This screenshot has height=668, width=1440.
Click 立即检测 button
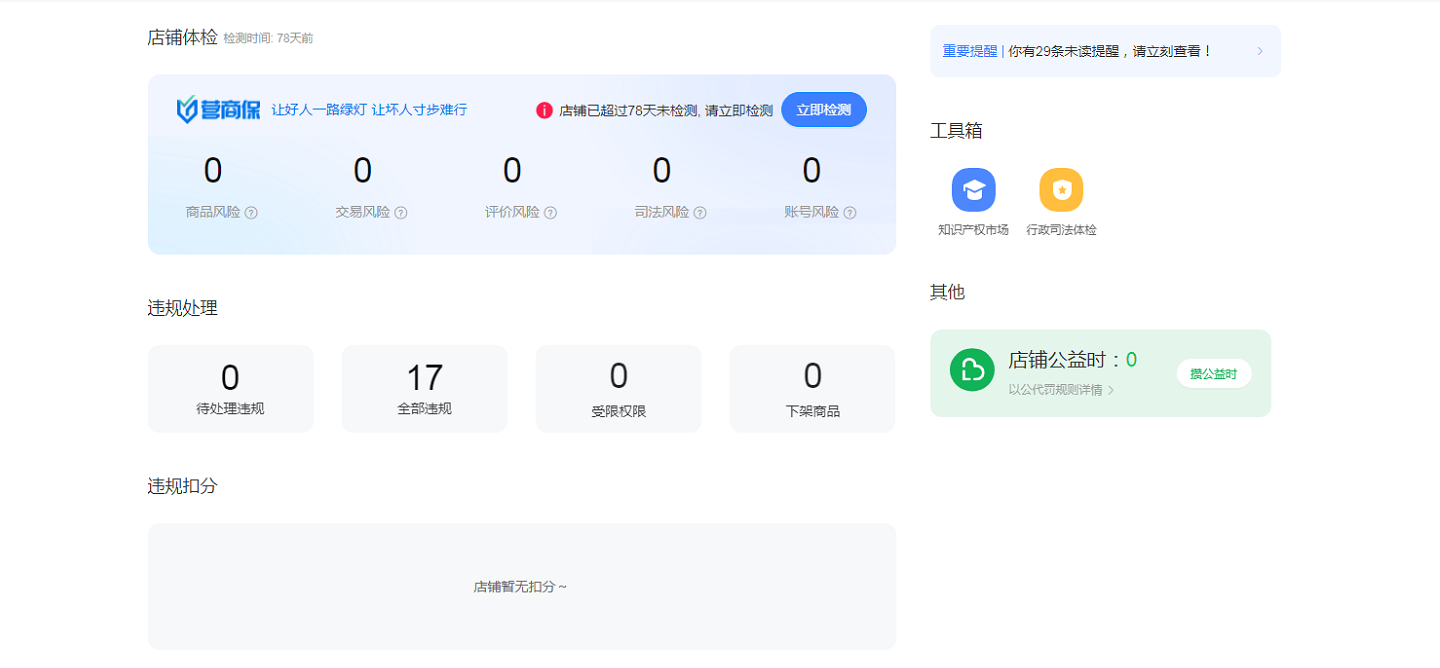tap(824, 110)
